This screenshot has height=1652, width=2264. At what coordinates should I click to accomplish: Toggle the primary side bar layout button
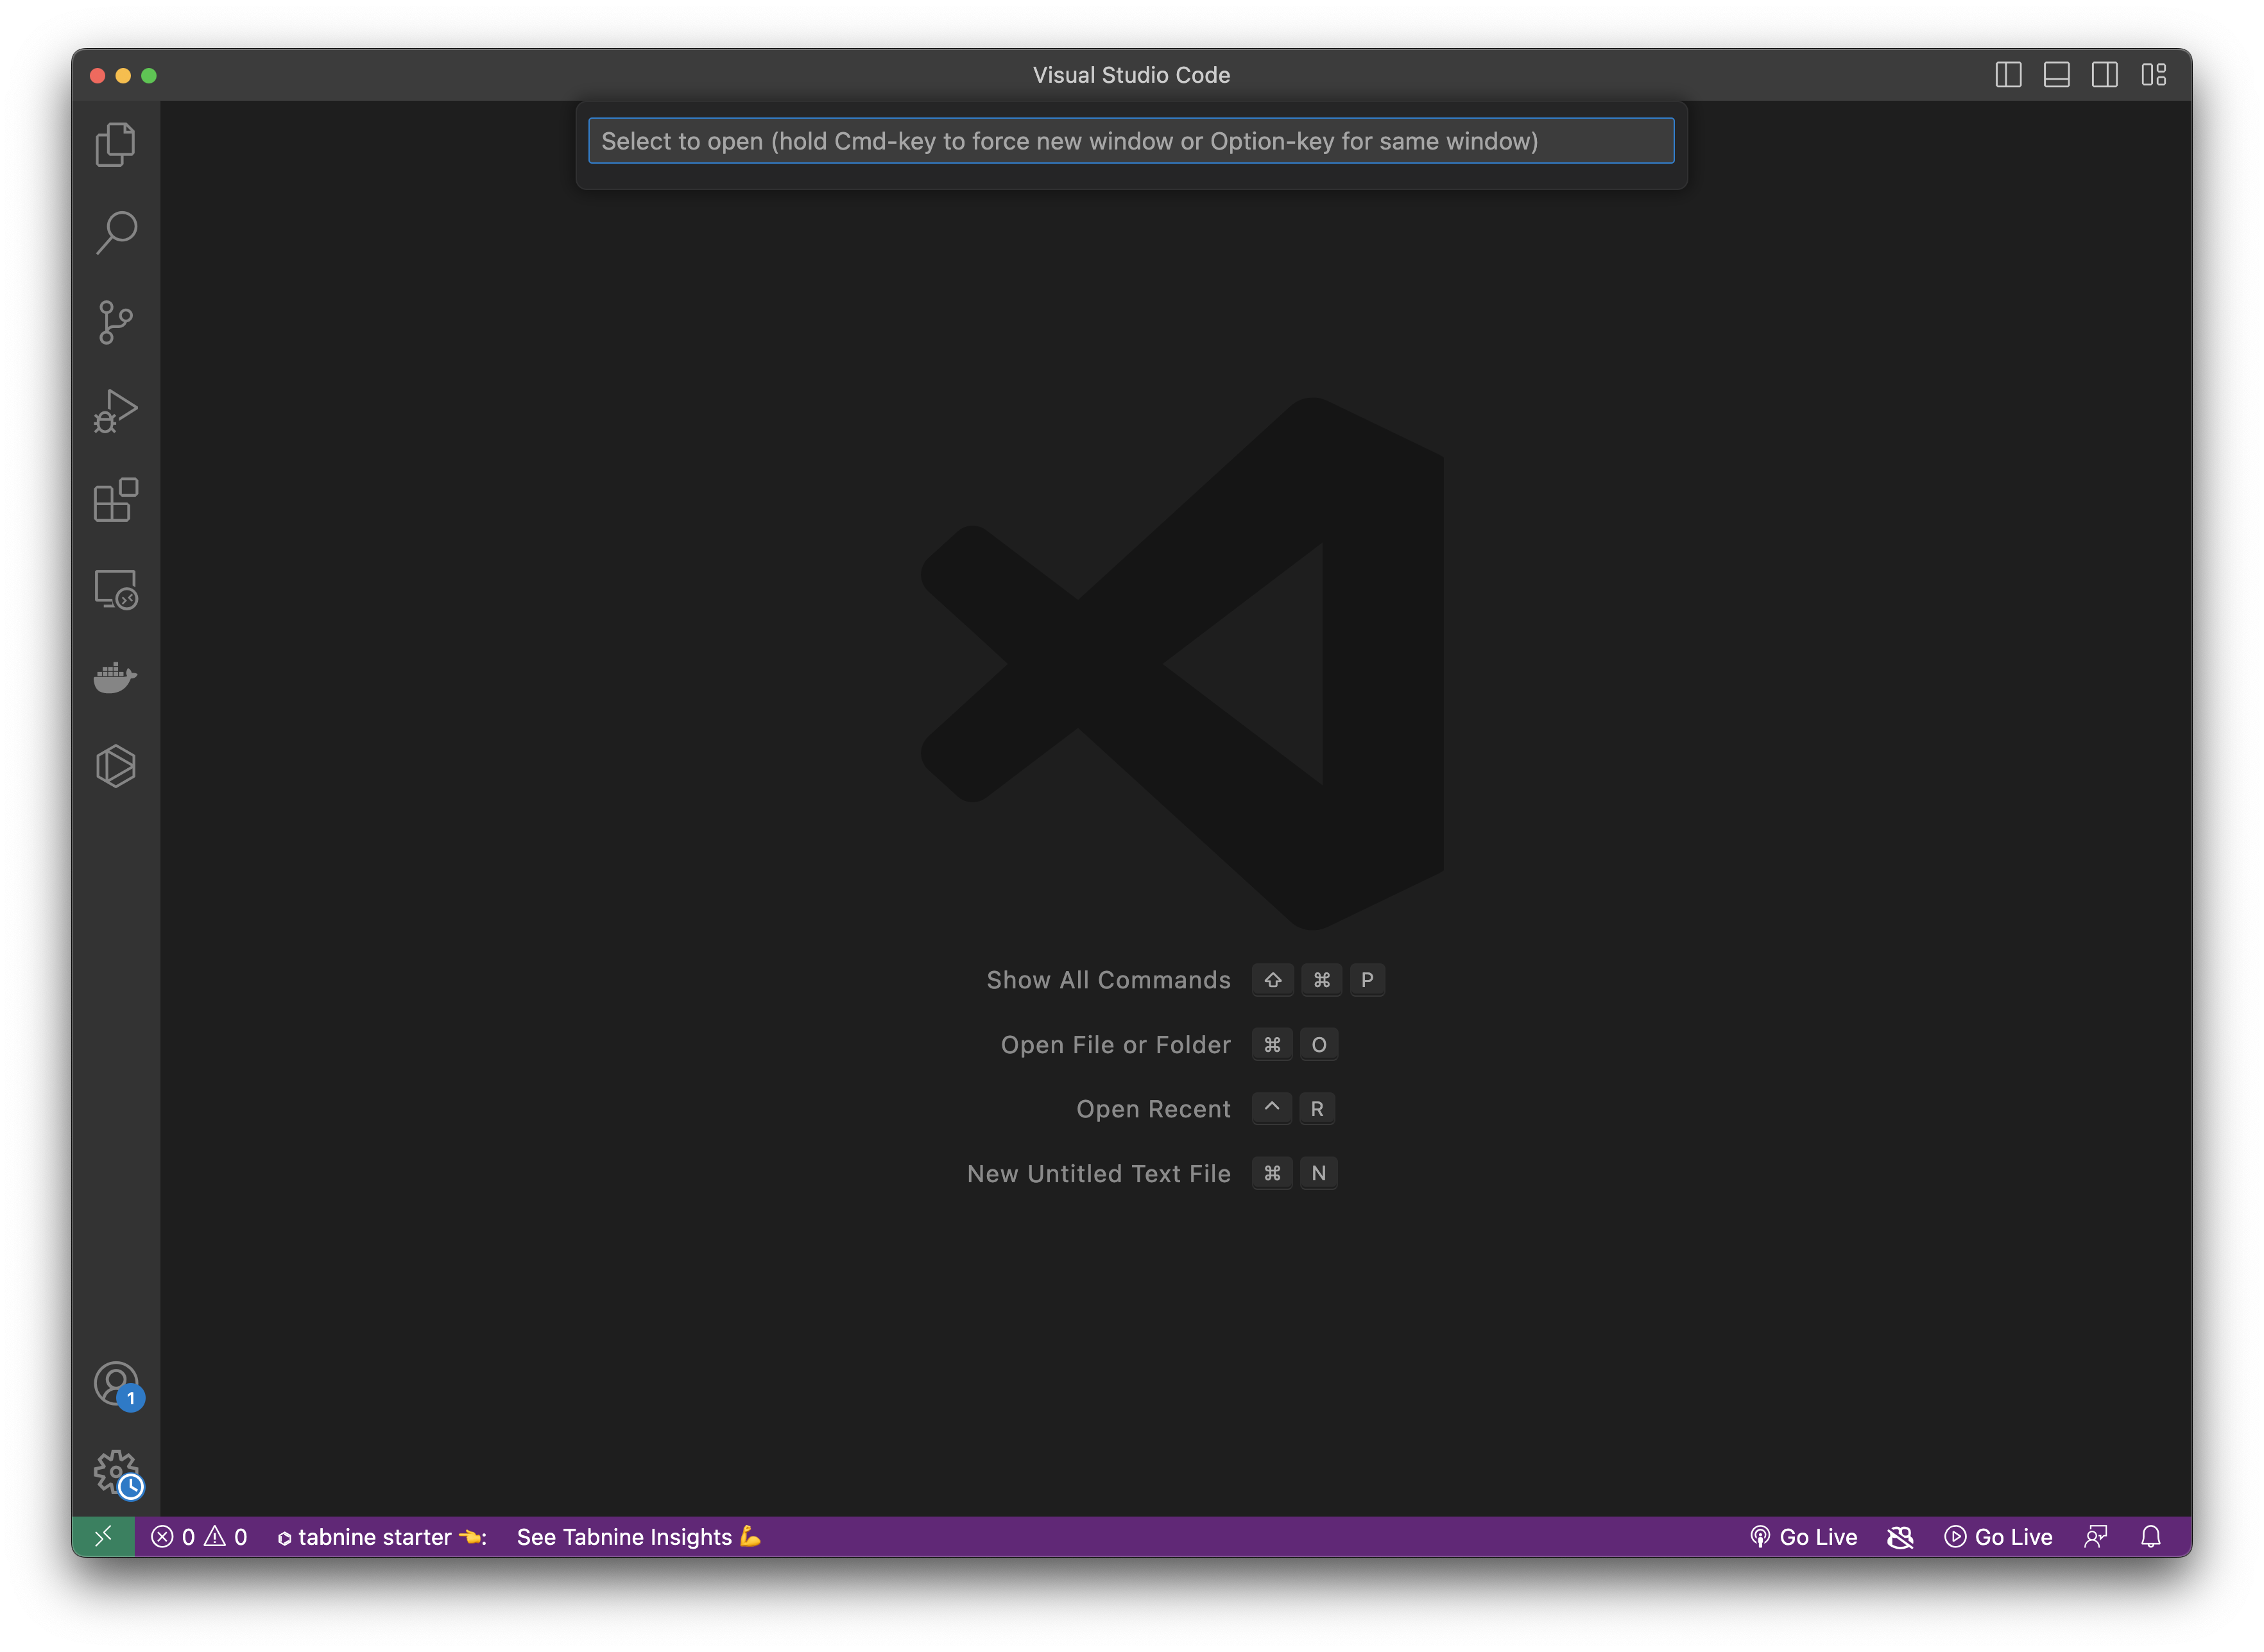coord(2008,75)
